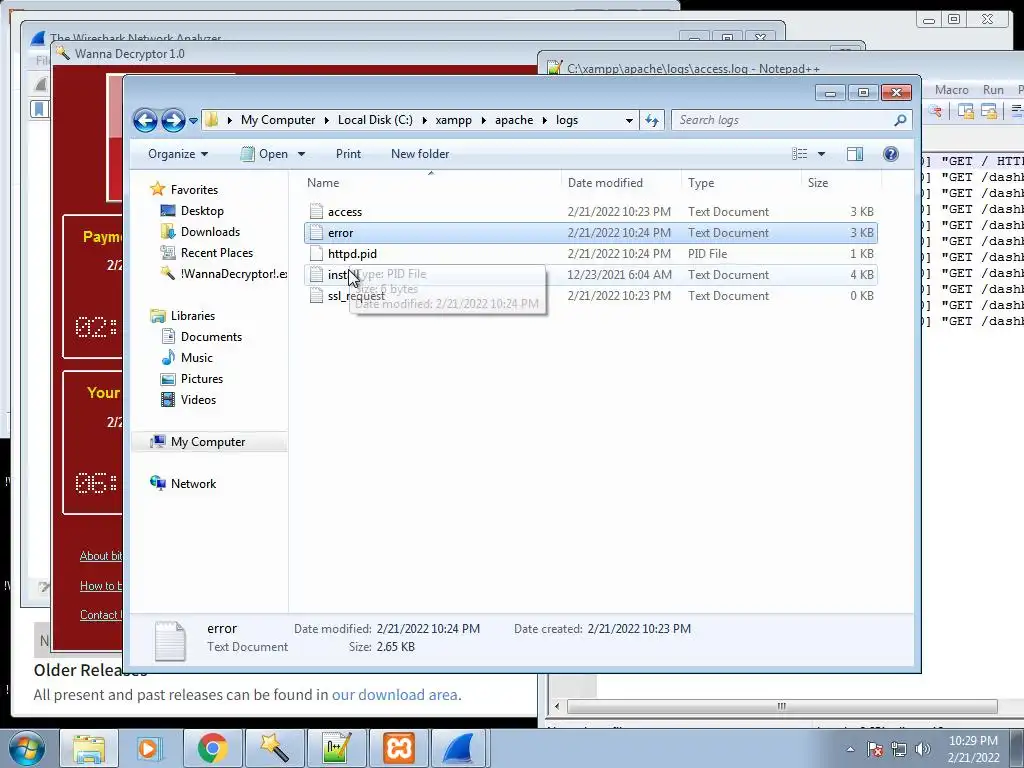Screen dimensions: 1024x768
Task: Click the install log file icon
Action: point(316,275)
